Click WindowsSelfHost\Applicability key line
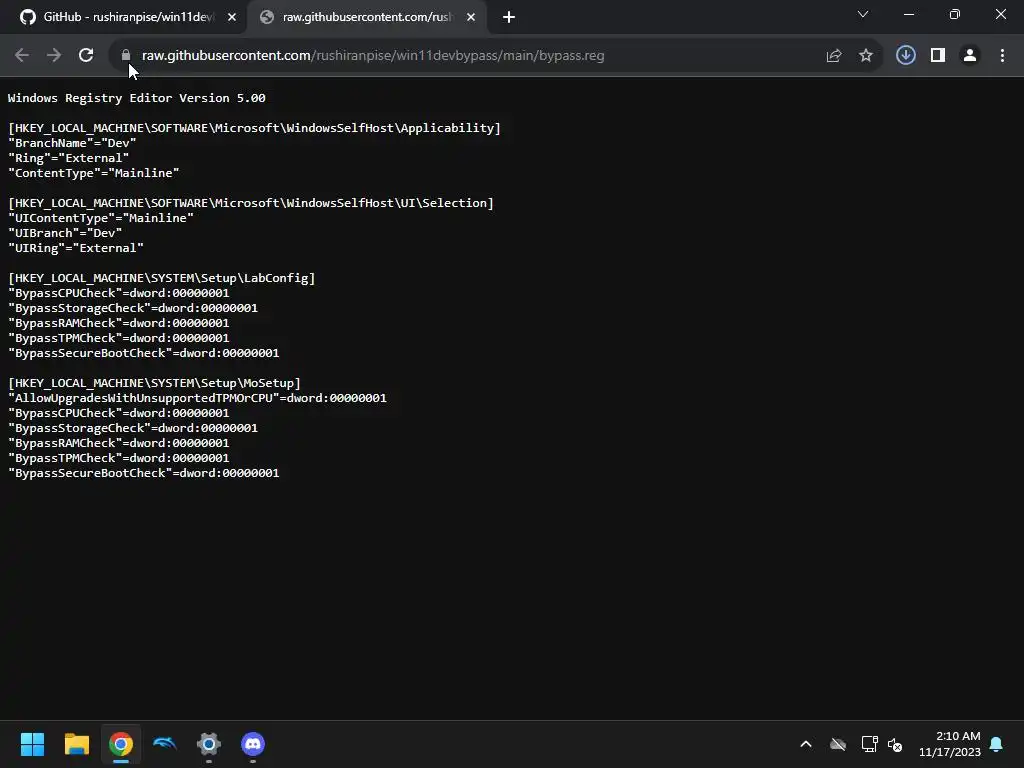The image size is (1024, 768). 254,128
